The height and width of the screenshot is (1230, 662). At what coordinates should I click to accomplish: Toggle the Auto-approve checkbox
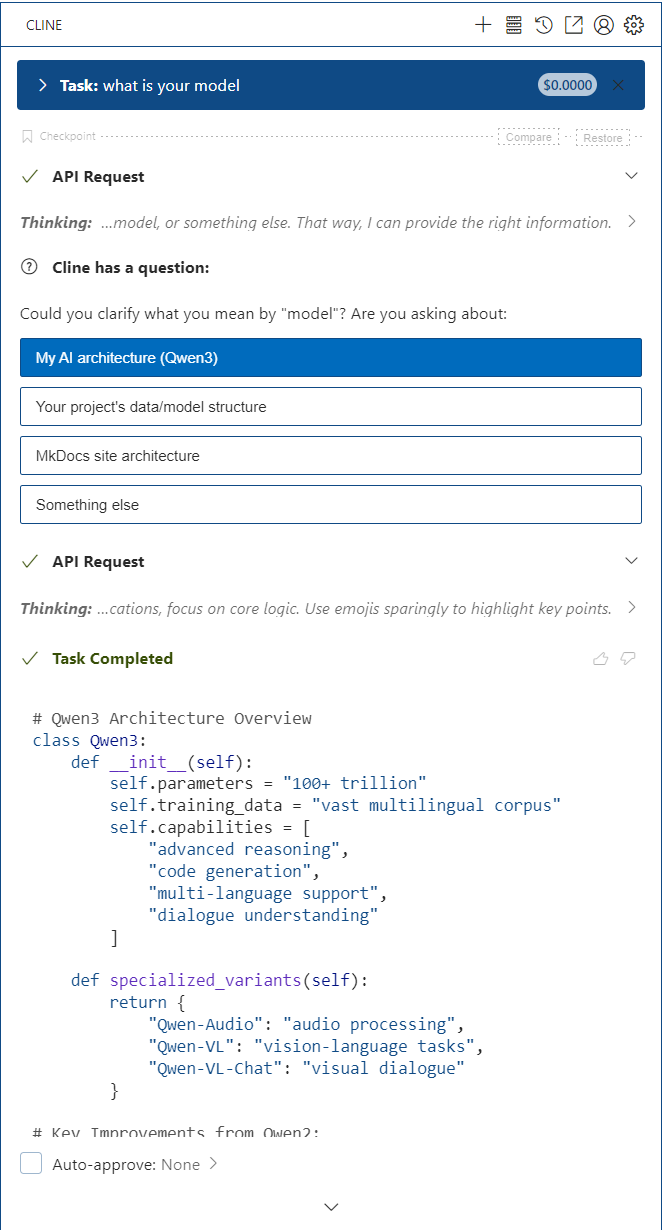(32, 1164)
